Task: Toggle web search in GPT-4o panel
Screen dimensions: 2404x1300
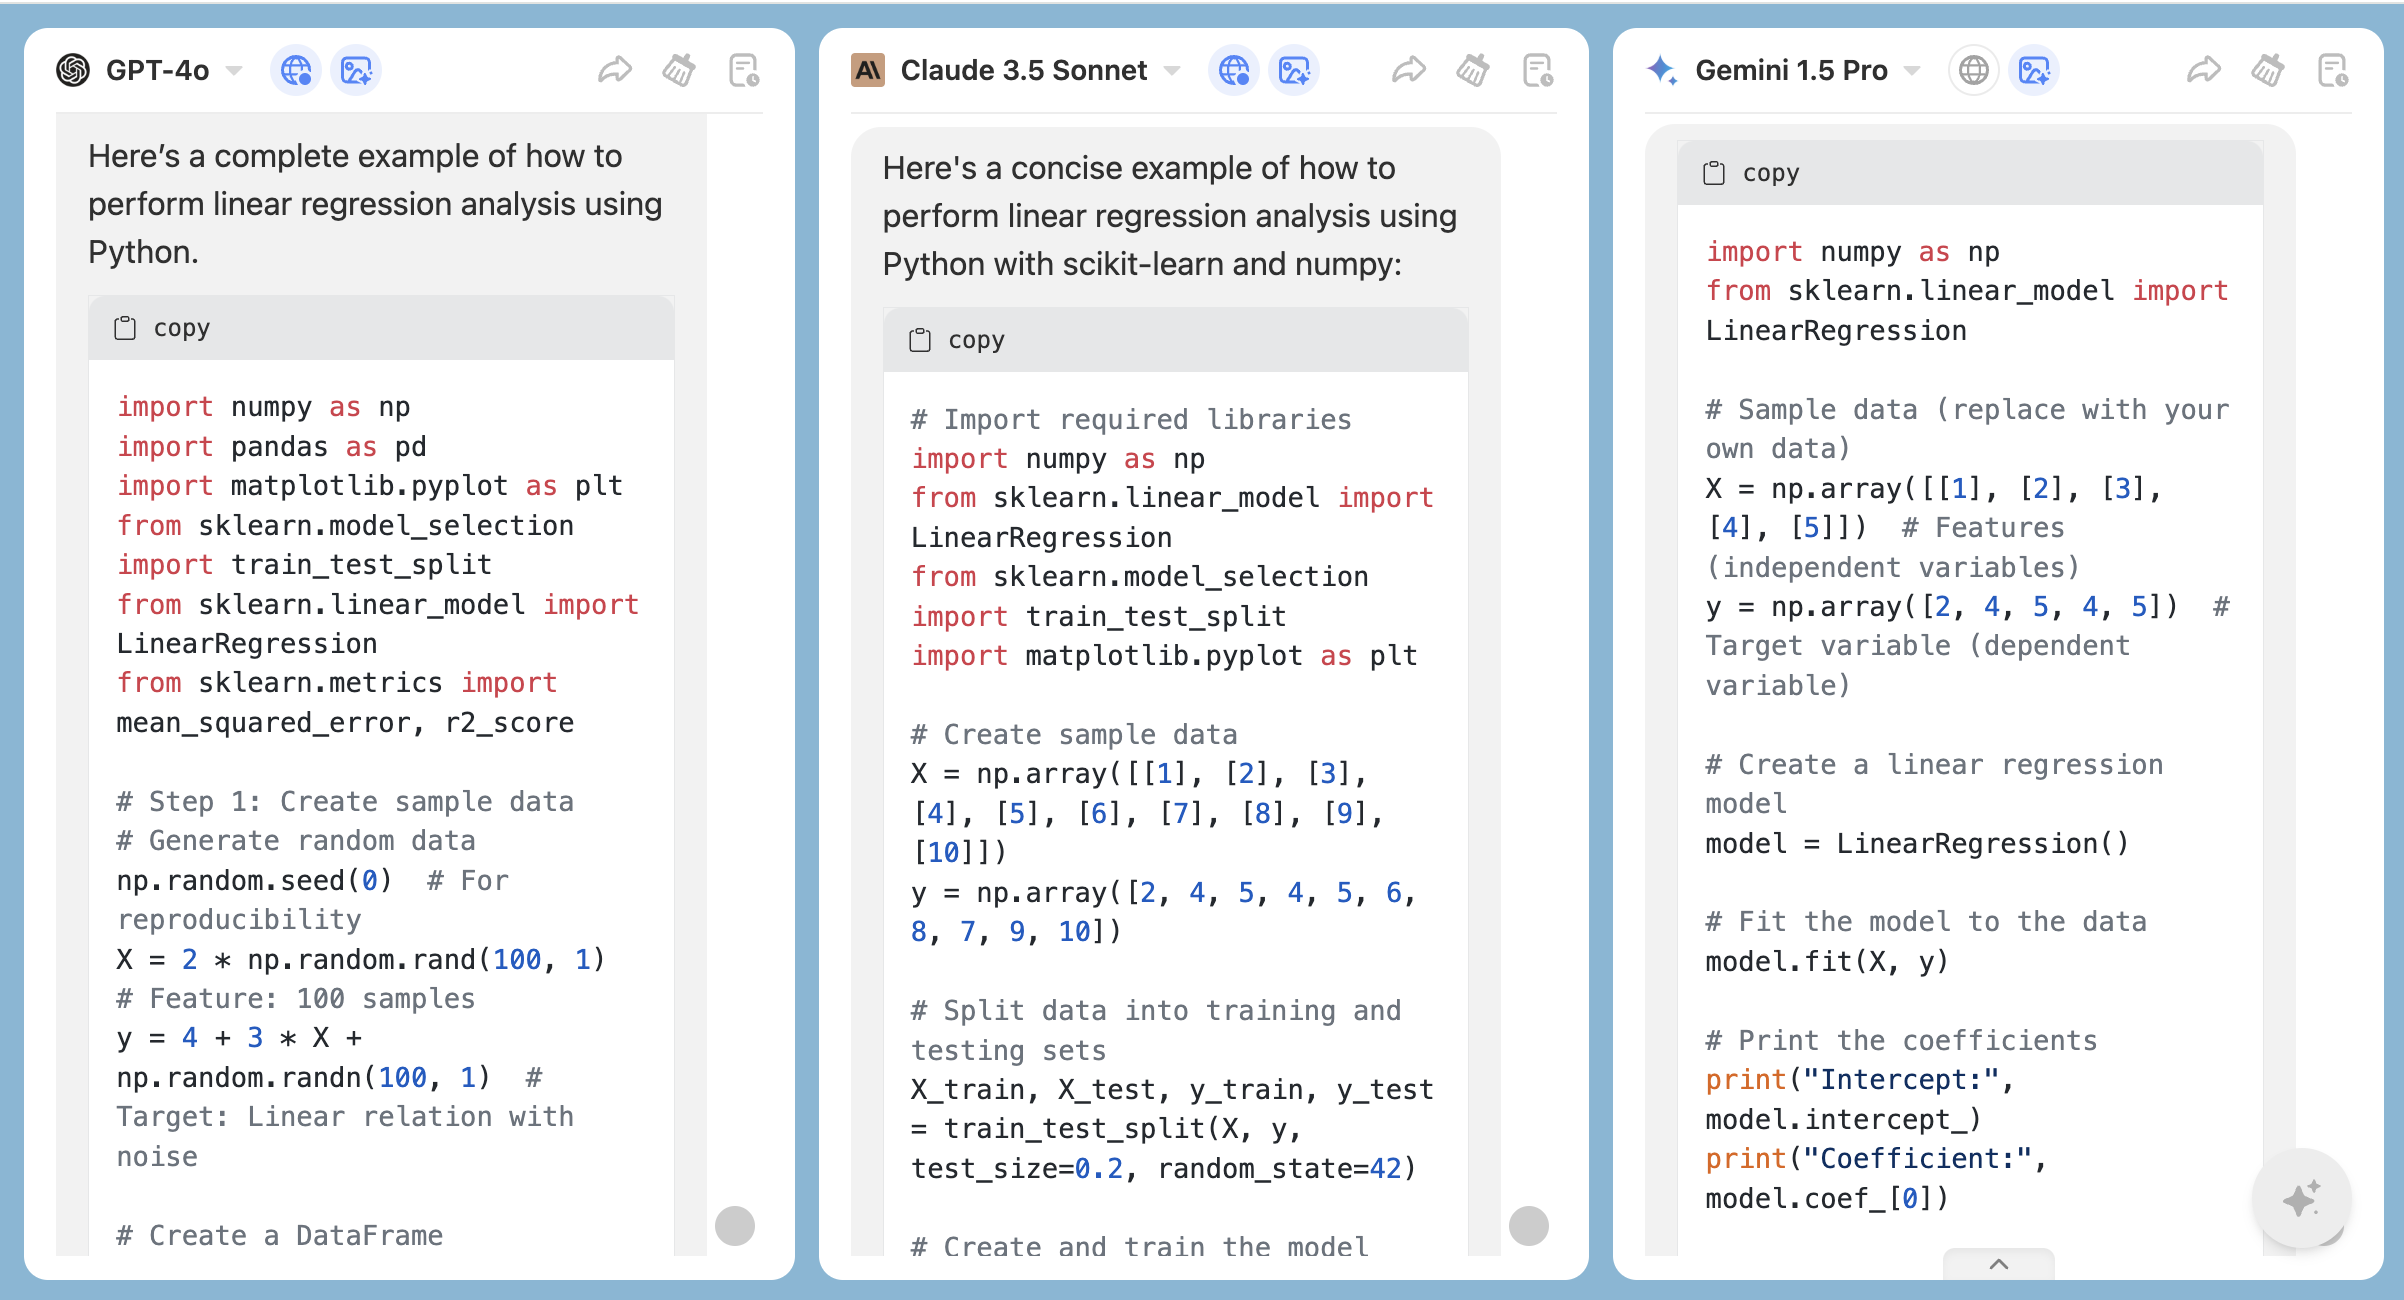Action: click(296, 70)
